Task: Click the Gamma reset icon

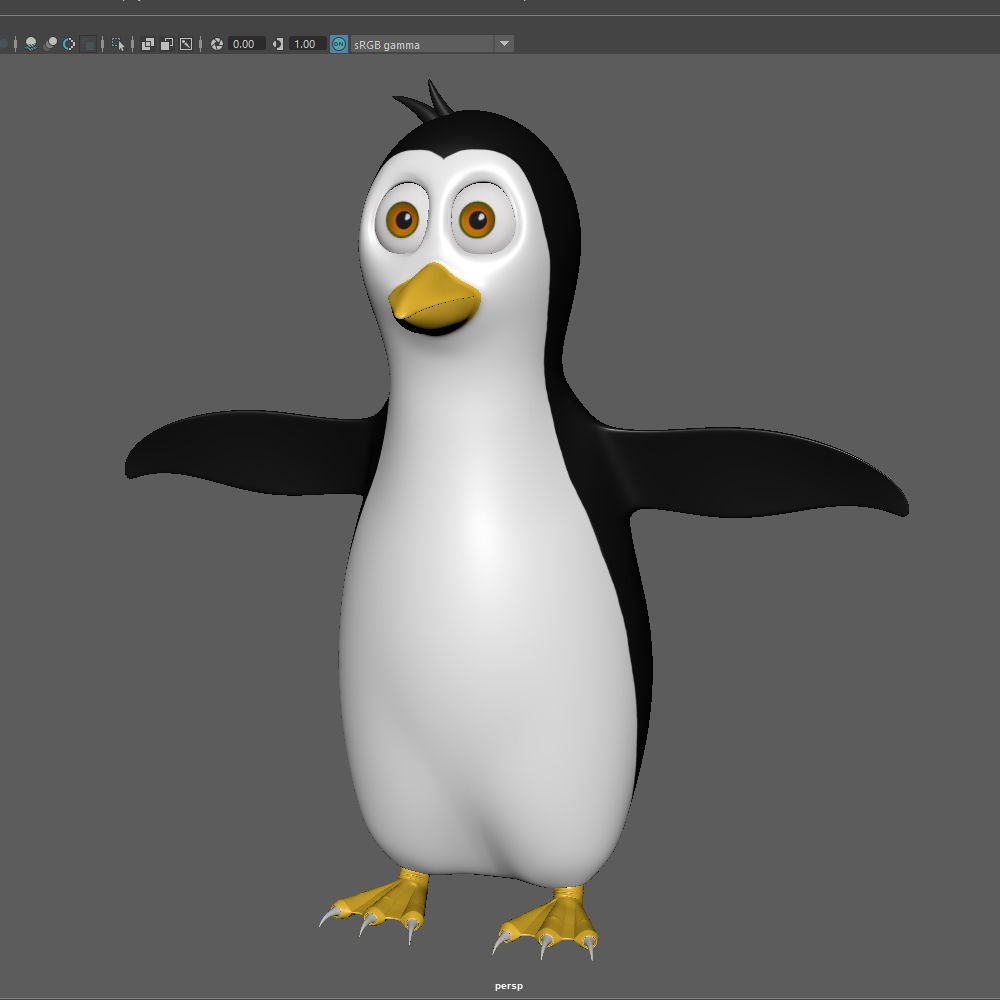Action: click(x=278, y=44)
